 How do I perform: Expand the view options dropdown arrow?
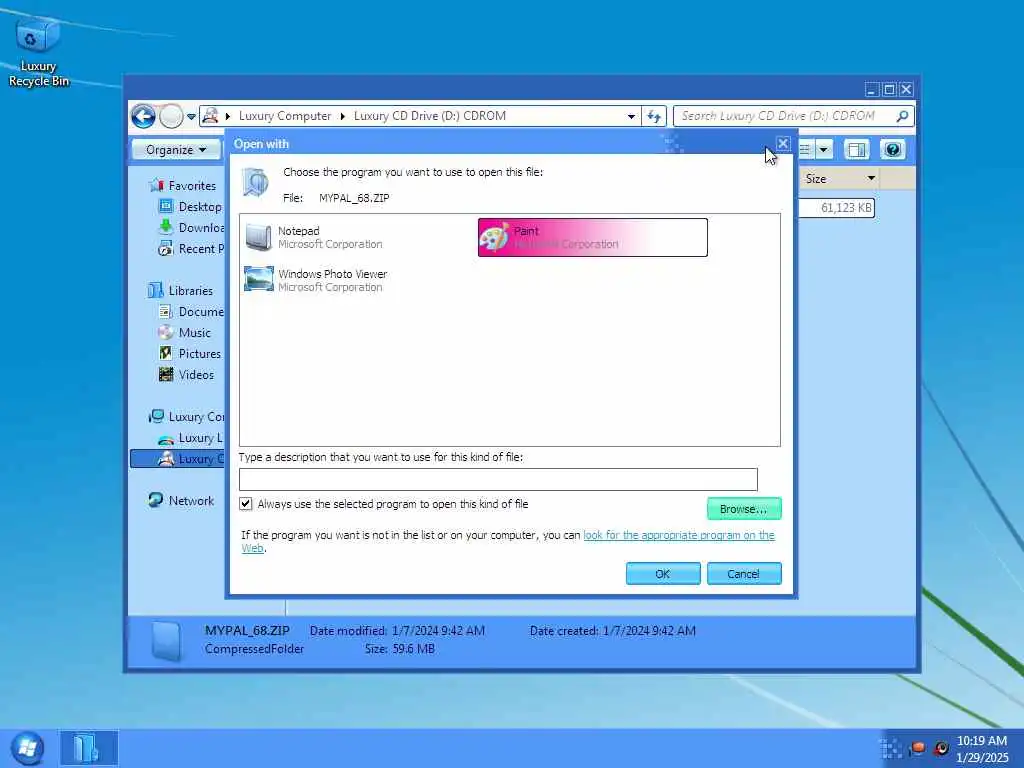(x=824, y=150)
